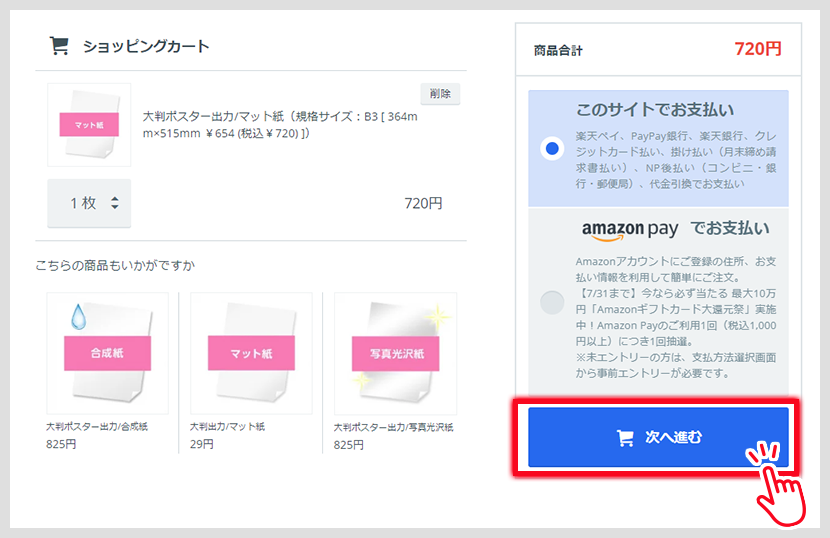The width and height of the screenshot is (830, 538).
Task: Click the cart icon inside 次へ進む button
Action: tap(626, 437)
